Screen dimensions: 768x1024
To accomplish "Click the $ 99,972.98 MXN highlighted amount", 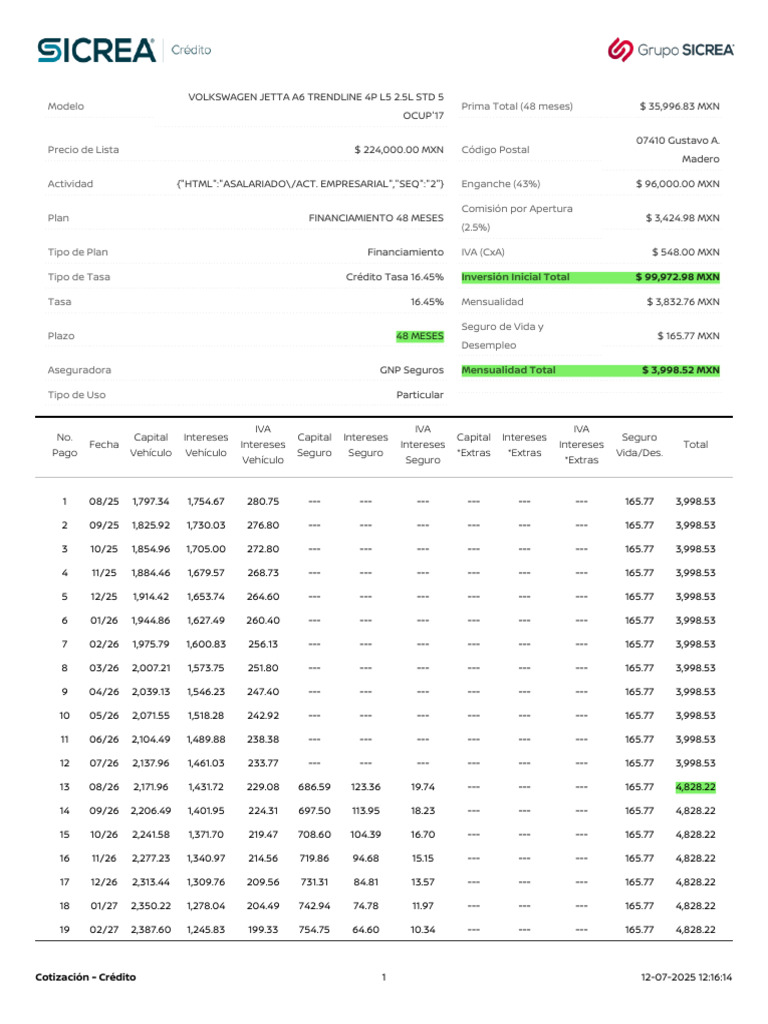I will coord(677,277).
